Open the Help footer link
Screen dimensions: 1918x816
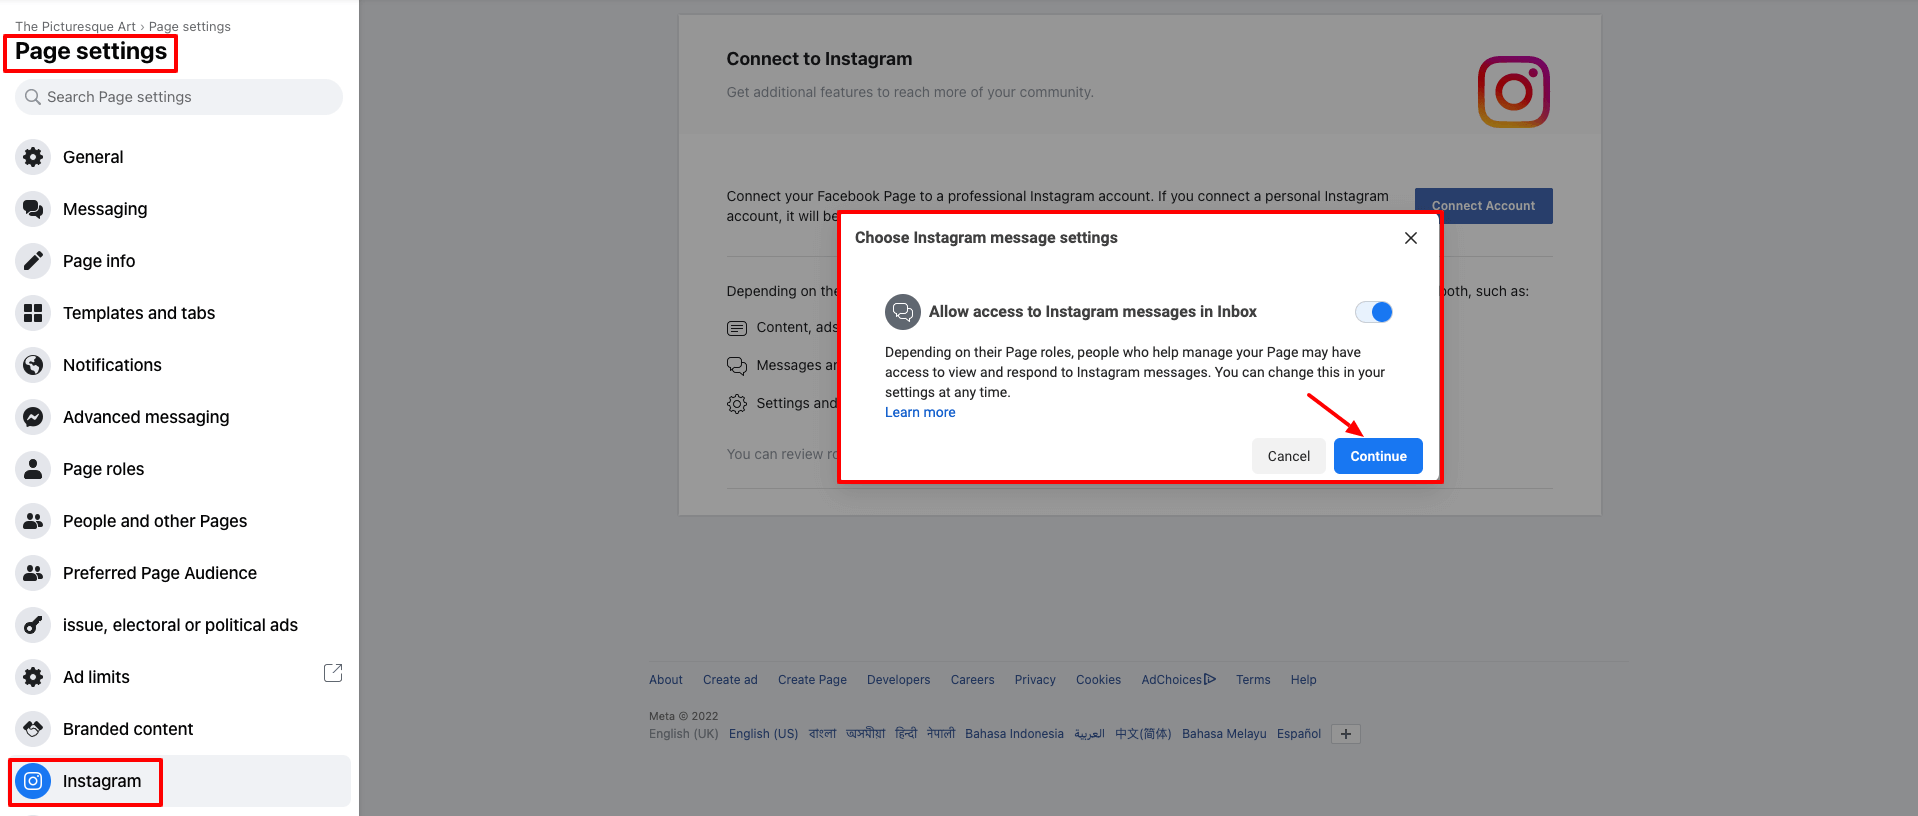click(x=1303, y=680)
